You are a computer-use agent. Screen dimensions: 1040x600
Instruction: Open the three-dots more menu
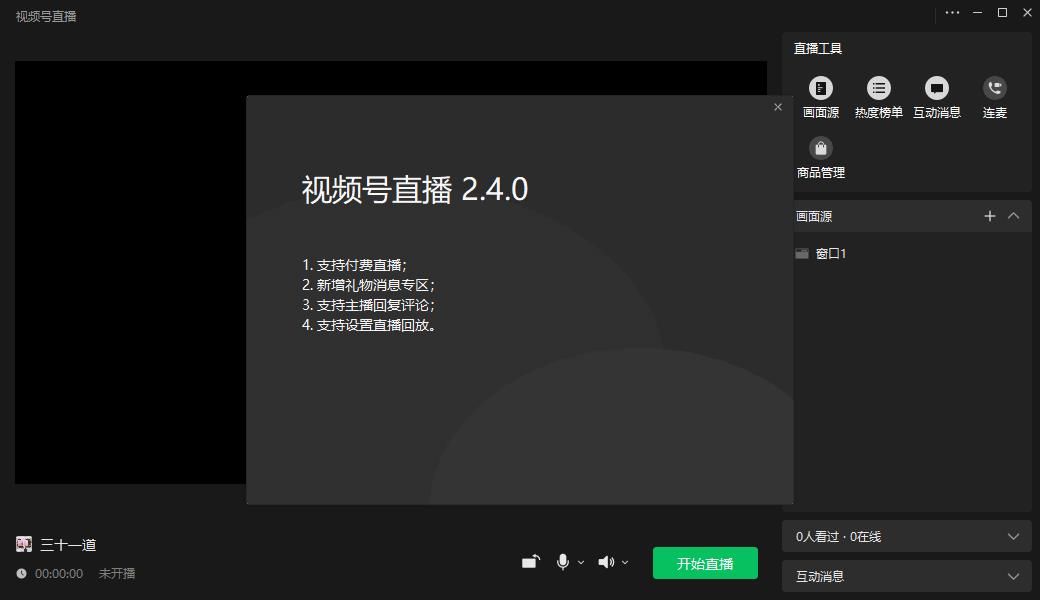(x=952, y=13)
